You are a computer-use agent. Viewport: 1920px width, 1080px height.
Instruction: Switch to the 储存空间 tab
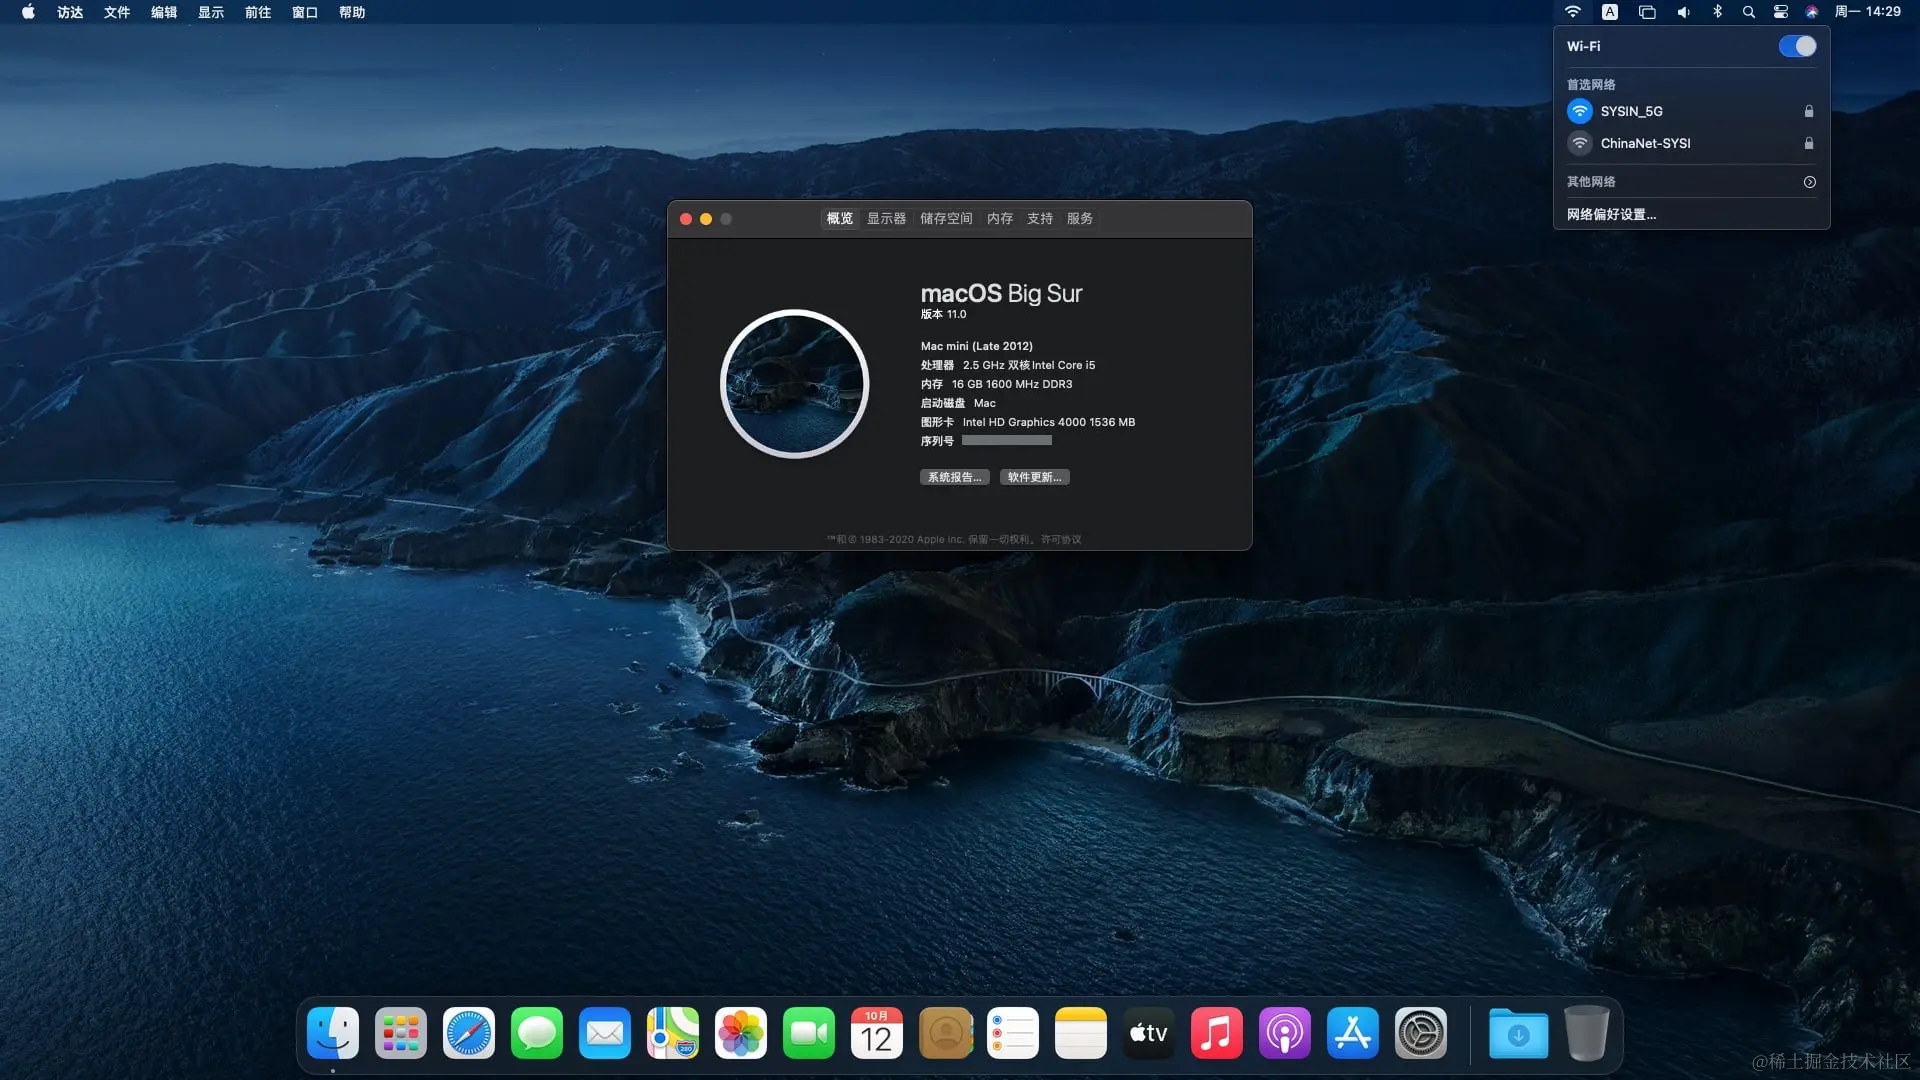click(x=945, y=218)
